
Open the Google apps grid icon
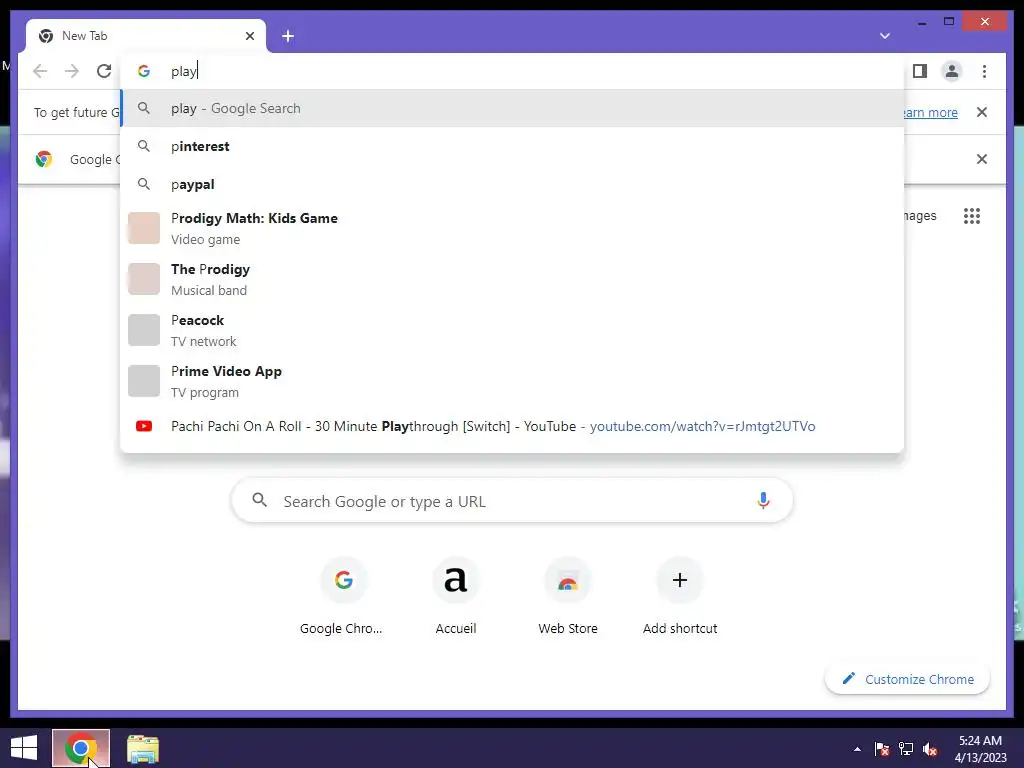pos(972,216)
